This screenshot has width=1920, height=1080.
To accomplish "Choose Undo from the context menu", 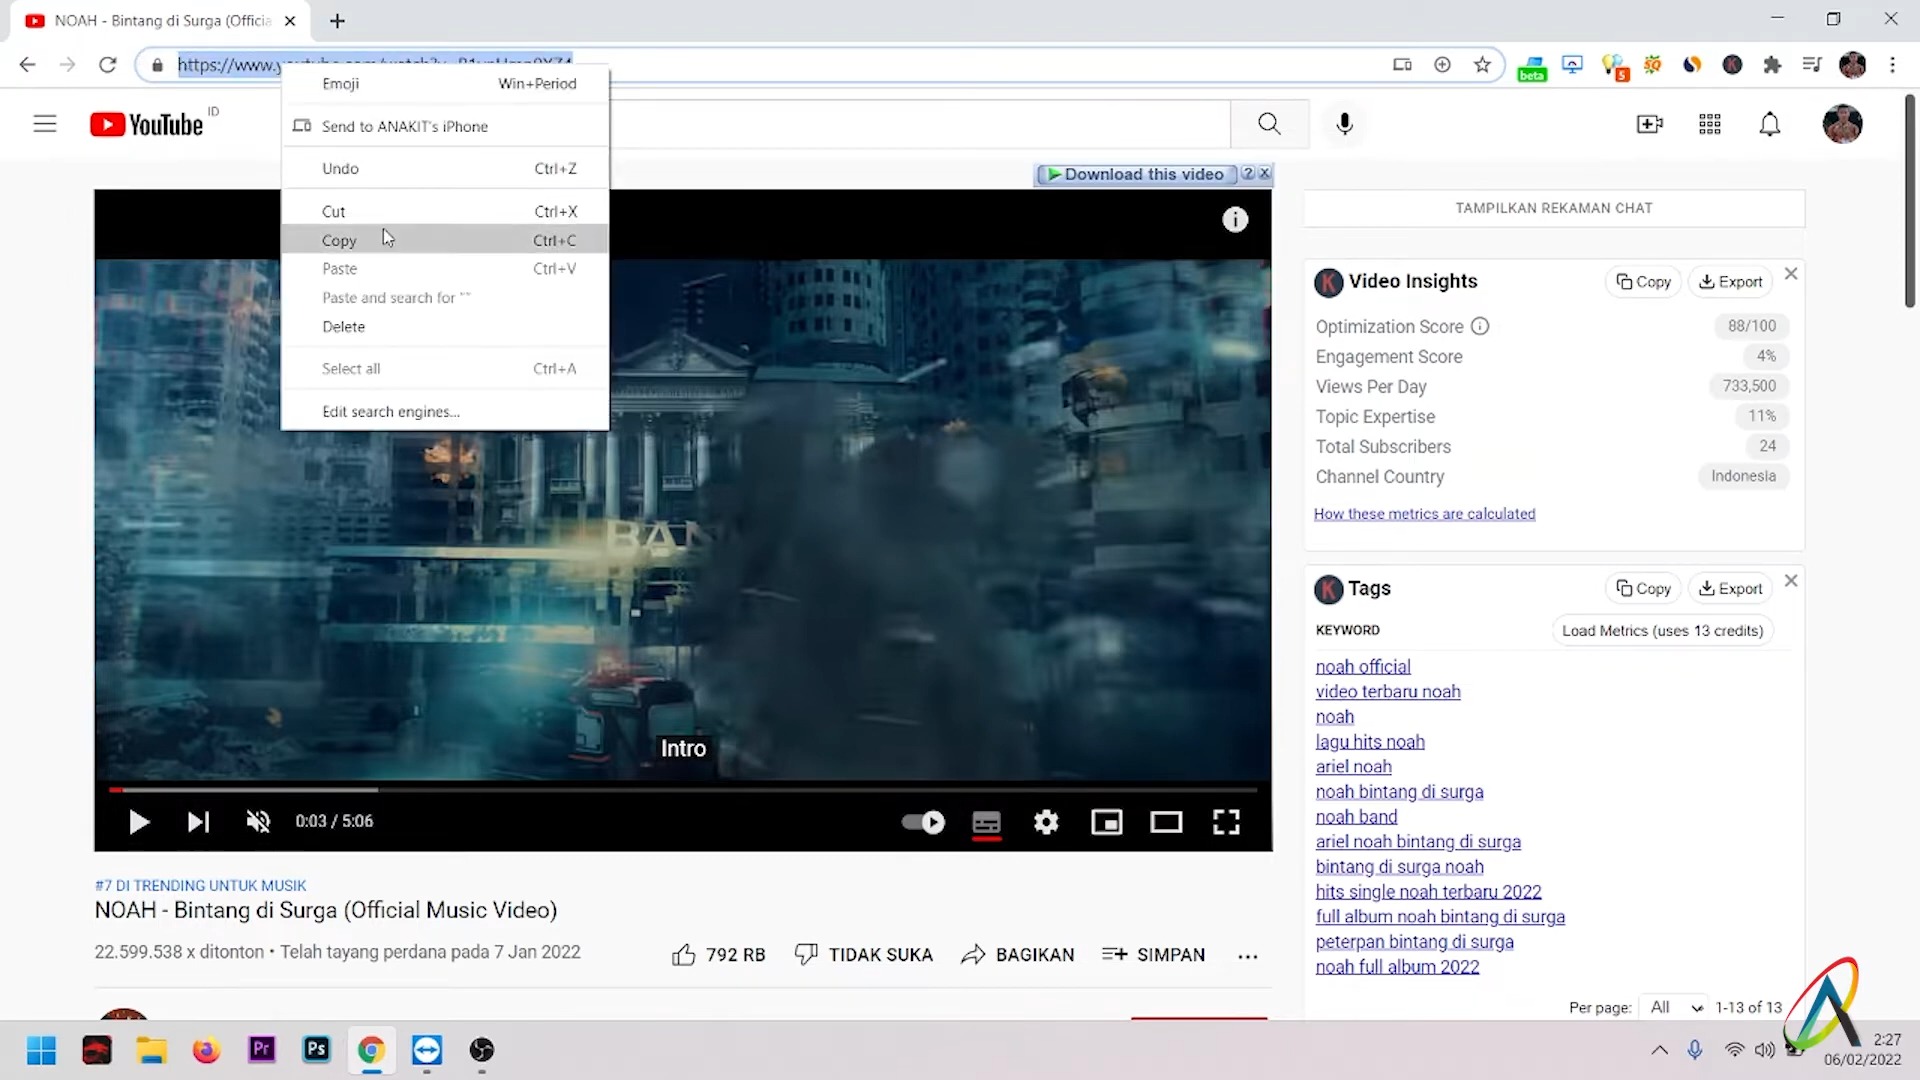I will tap(445, 168).
